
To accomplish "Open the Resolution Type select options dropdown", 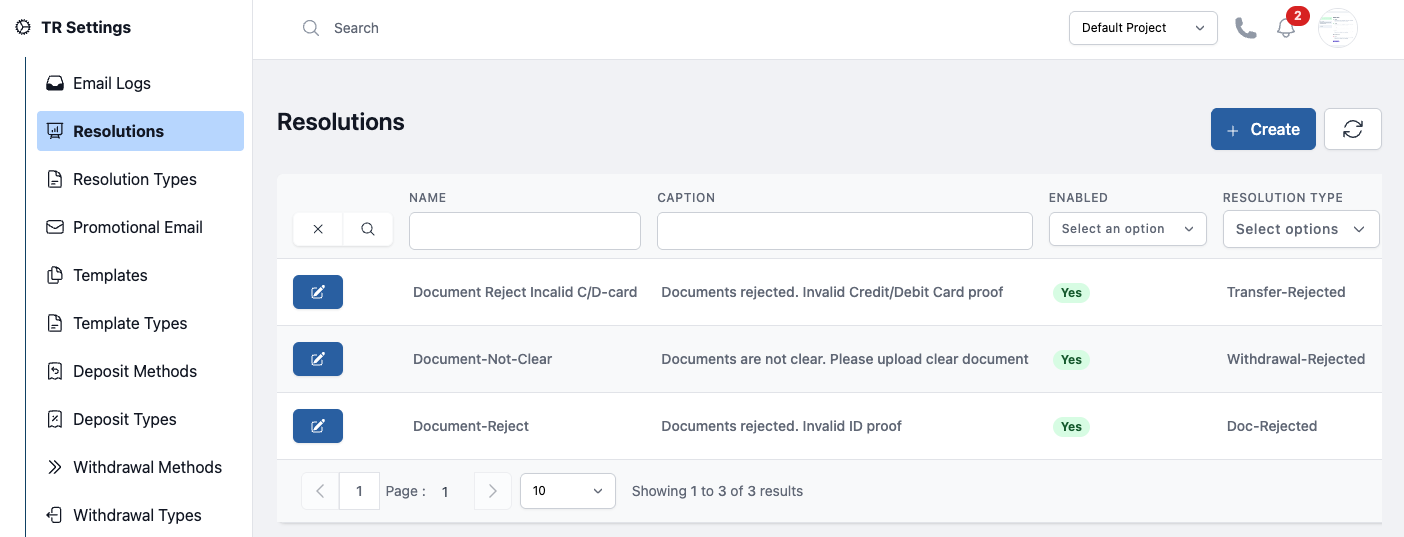I will (1301, 229).
